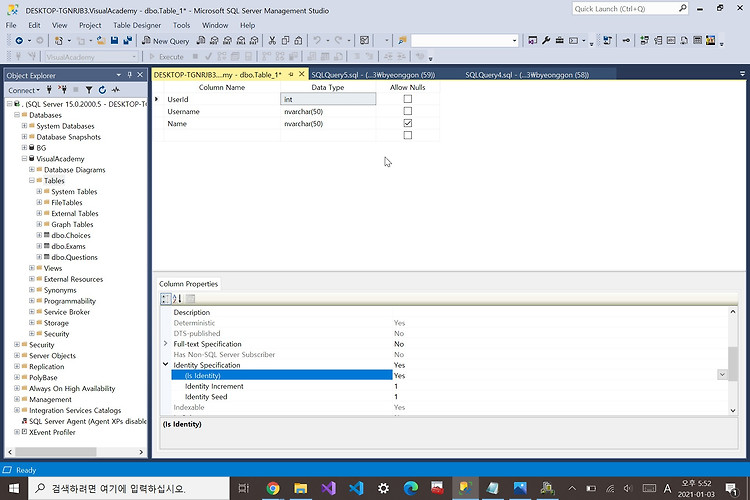Click the Navigate Backward arrow icon
The width and height of the screenshot is (750, 500).
coord(19,41)
